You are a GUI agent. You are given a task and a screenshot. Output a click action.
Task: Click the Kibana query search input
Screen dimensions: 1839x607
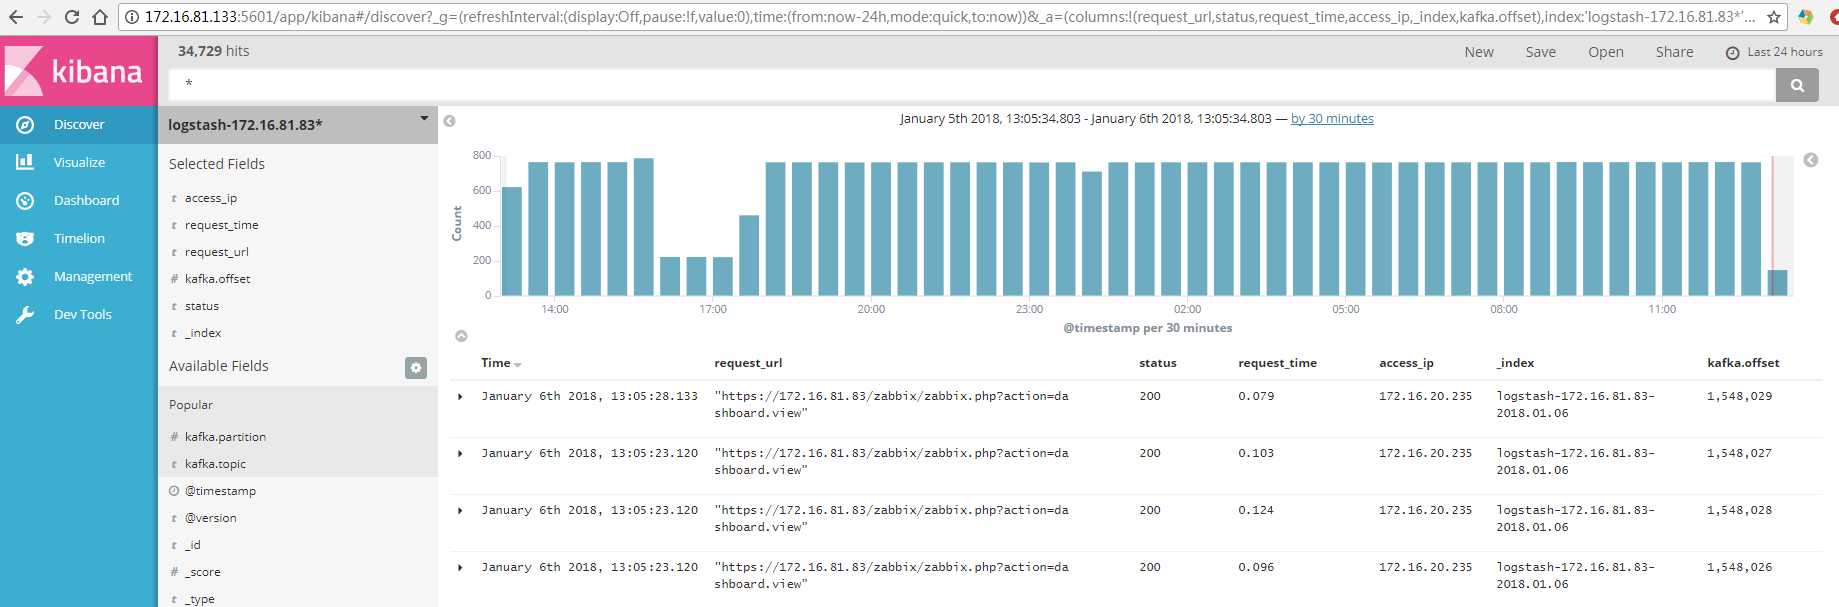click(971, 85)
